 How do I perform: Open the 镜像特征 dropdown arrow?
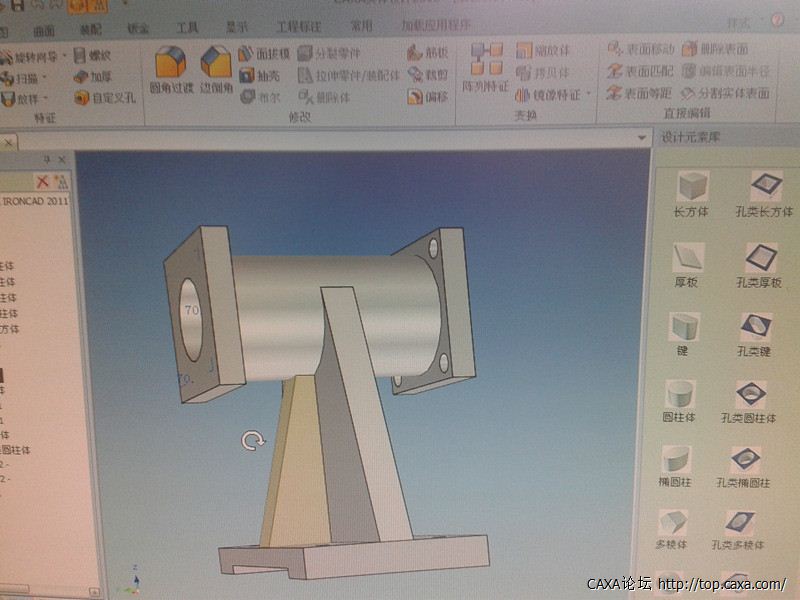pyautogui.click(x=590, y=95)
